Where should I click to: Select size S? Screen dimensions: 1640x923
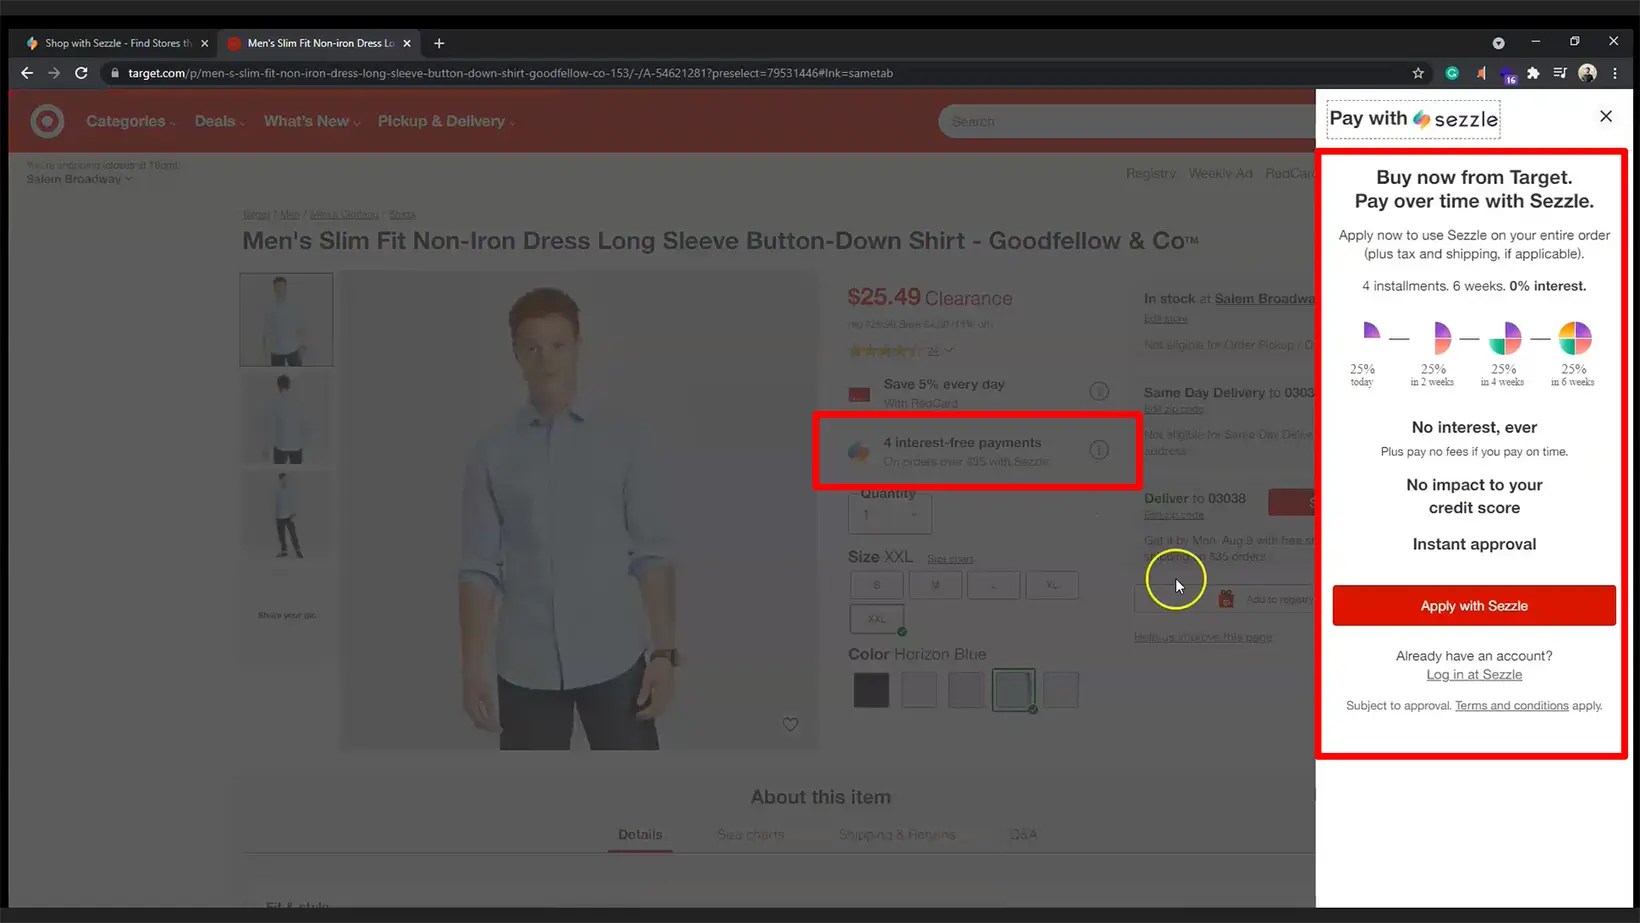877,585
